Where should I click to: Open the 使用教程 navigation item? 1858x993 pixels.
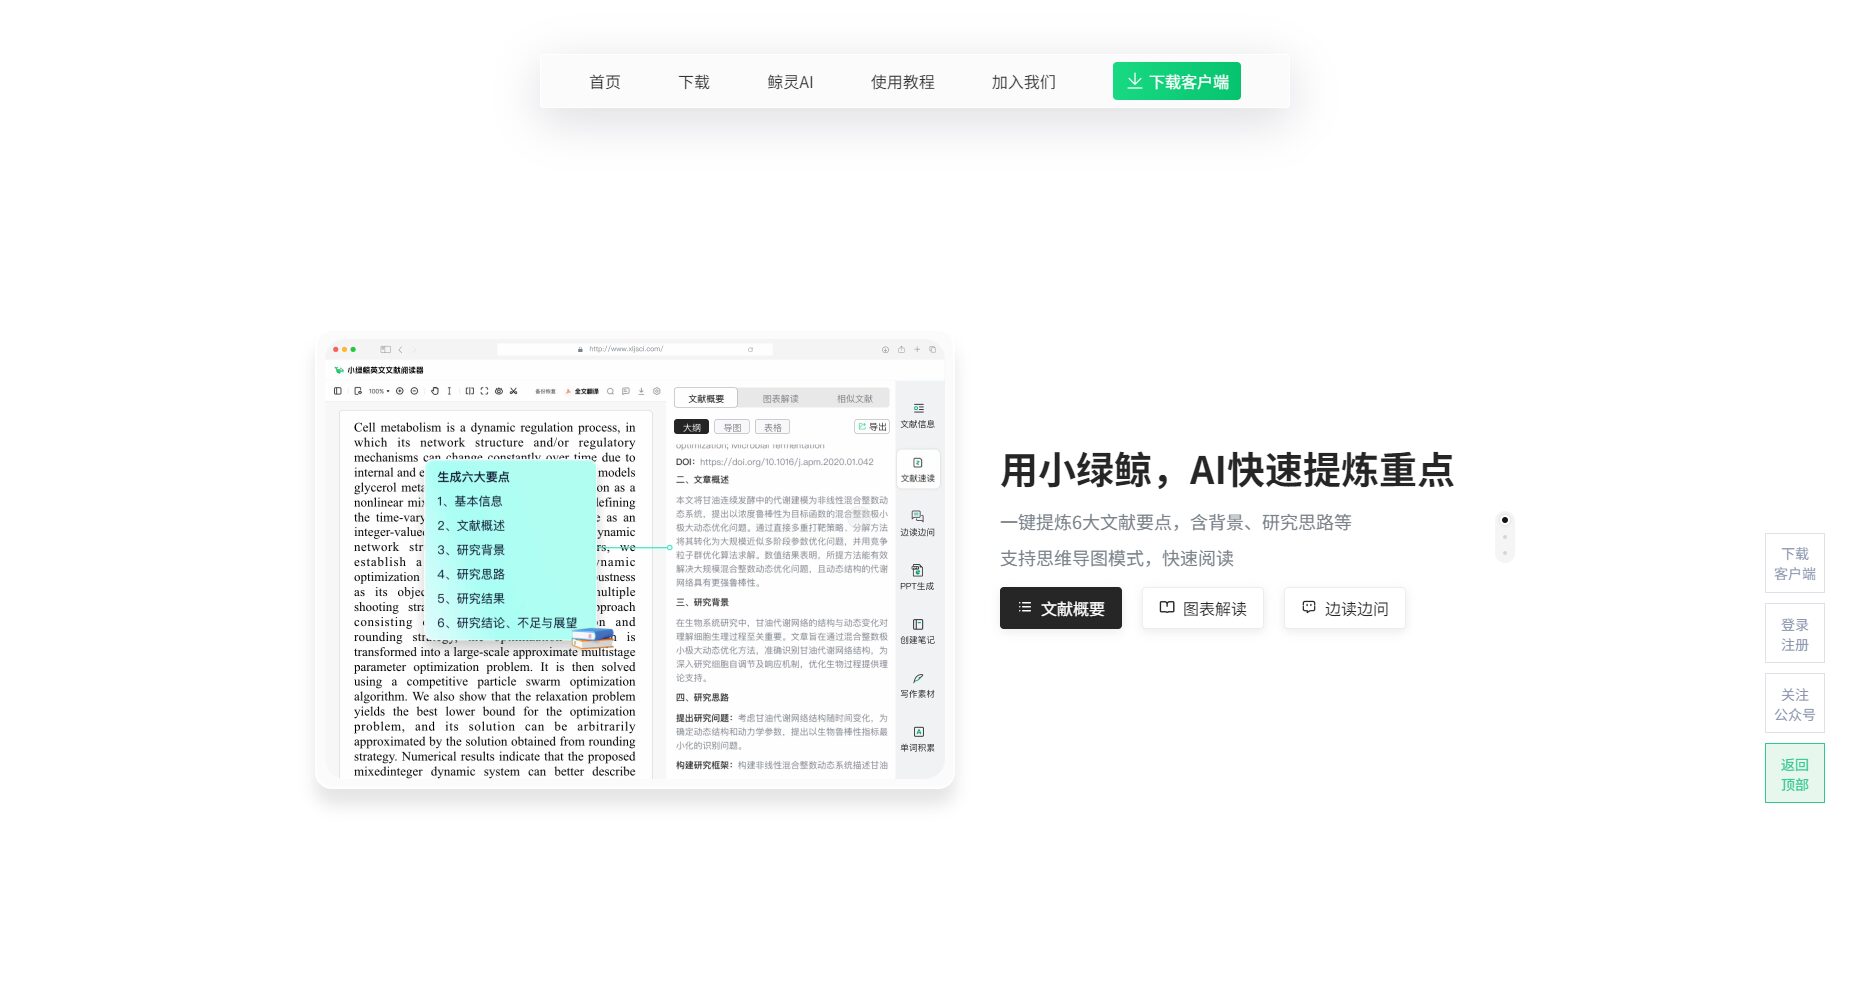point(902,82)
